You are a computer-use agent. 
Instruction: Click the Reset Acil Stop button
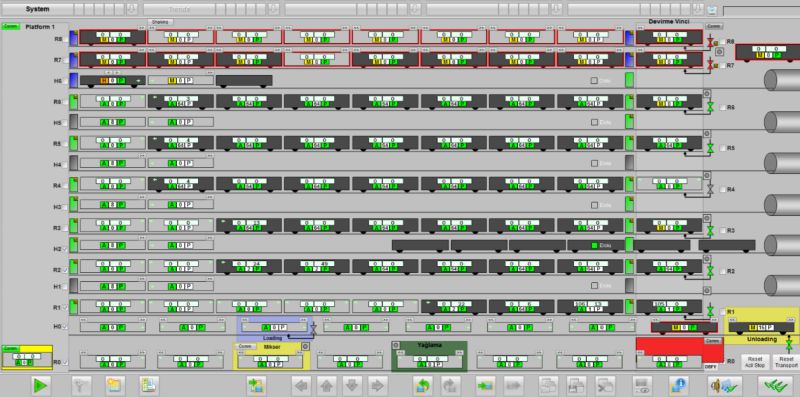coord(755,362)
